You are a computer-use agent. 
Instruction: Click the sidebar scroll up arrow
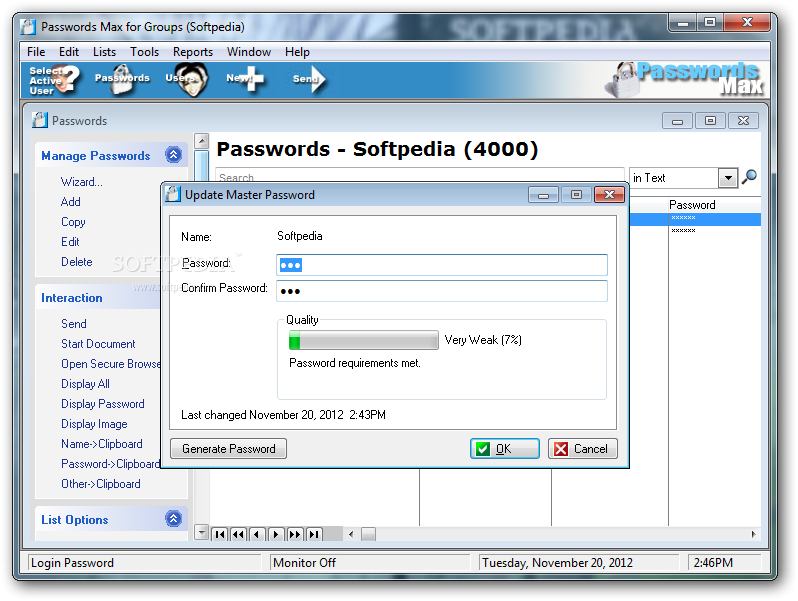pos(202,140)
